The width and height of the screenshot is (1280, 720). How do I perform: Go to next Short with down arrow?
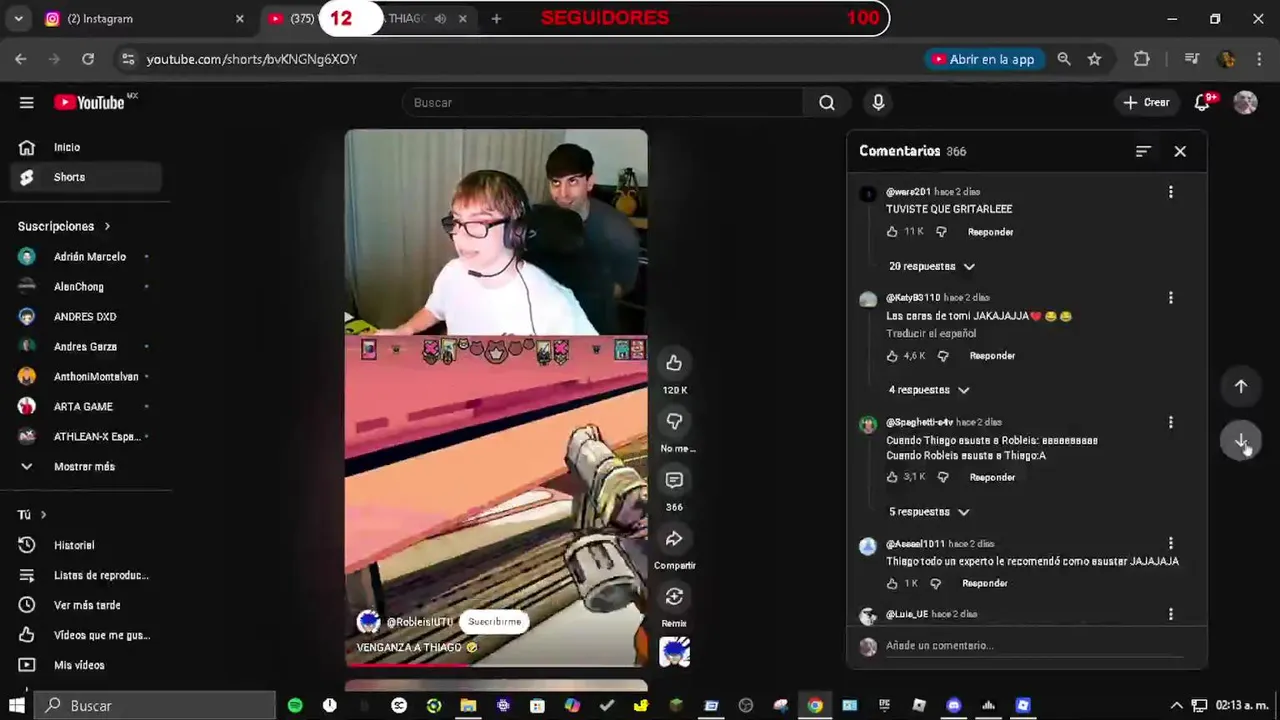(x=1240, y=441)
